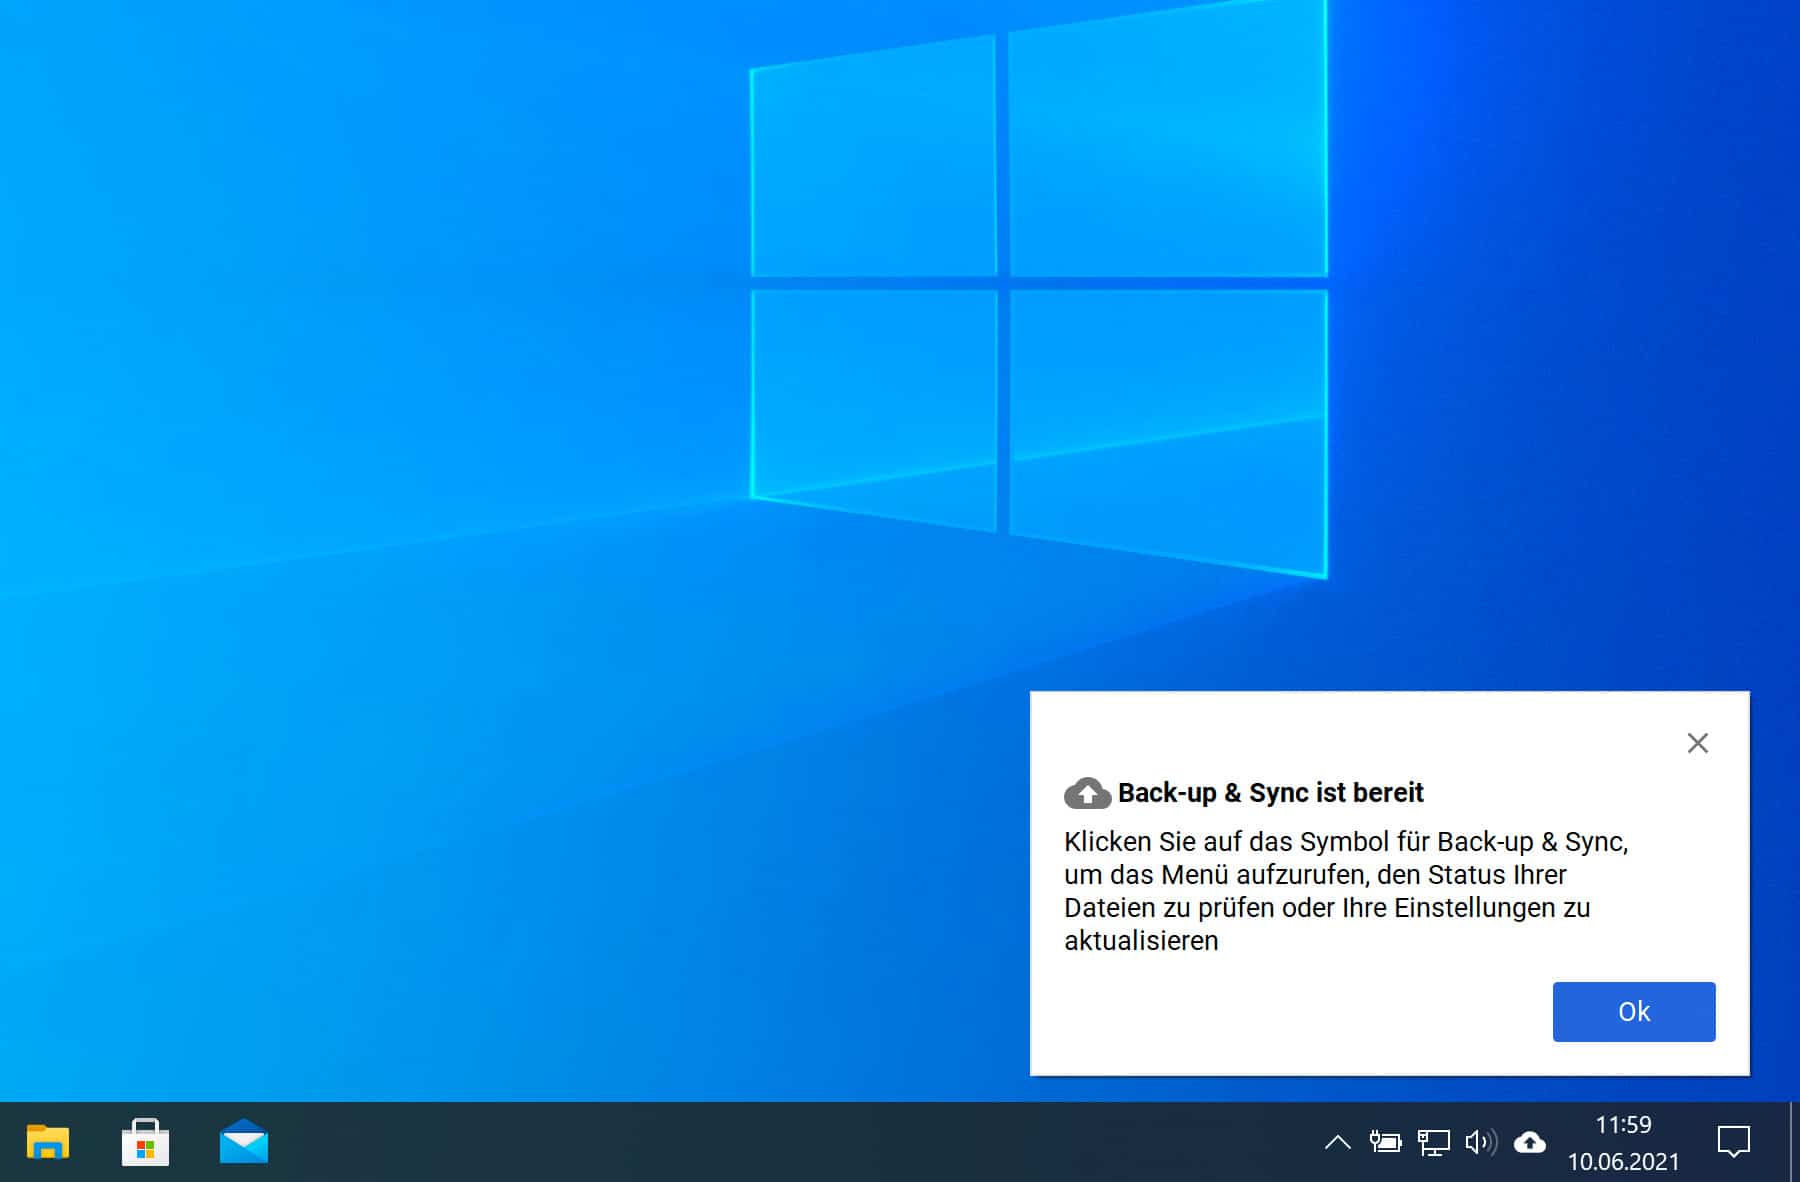
Task: Click the speaker volume tray icon
Action: [1481, 1142]
